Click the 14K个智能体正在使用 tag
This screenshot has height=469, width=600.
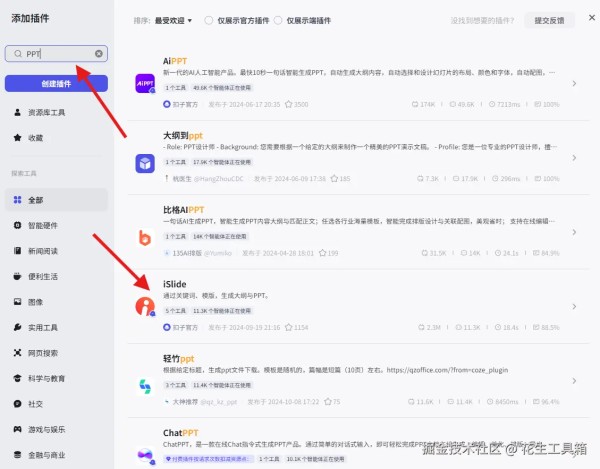point(220,236)
